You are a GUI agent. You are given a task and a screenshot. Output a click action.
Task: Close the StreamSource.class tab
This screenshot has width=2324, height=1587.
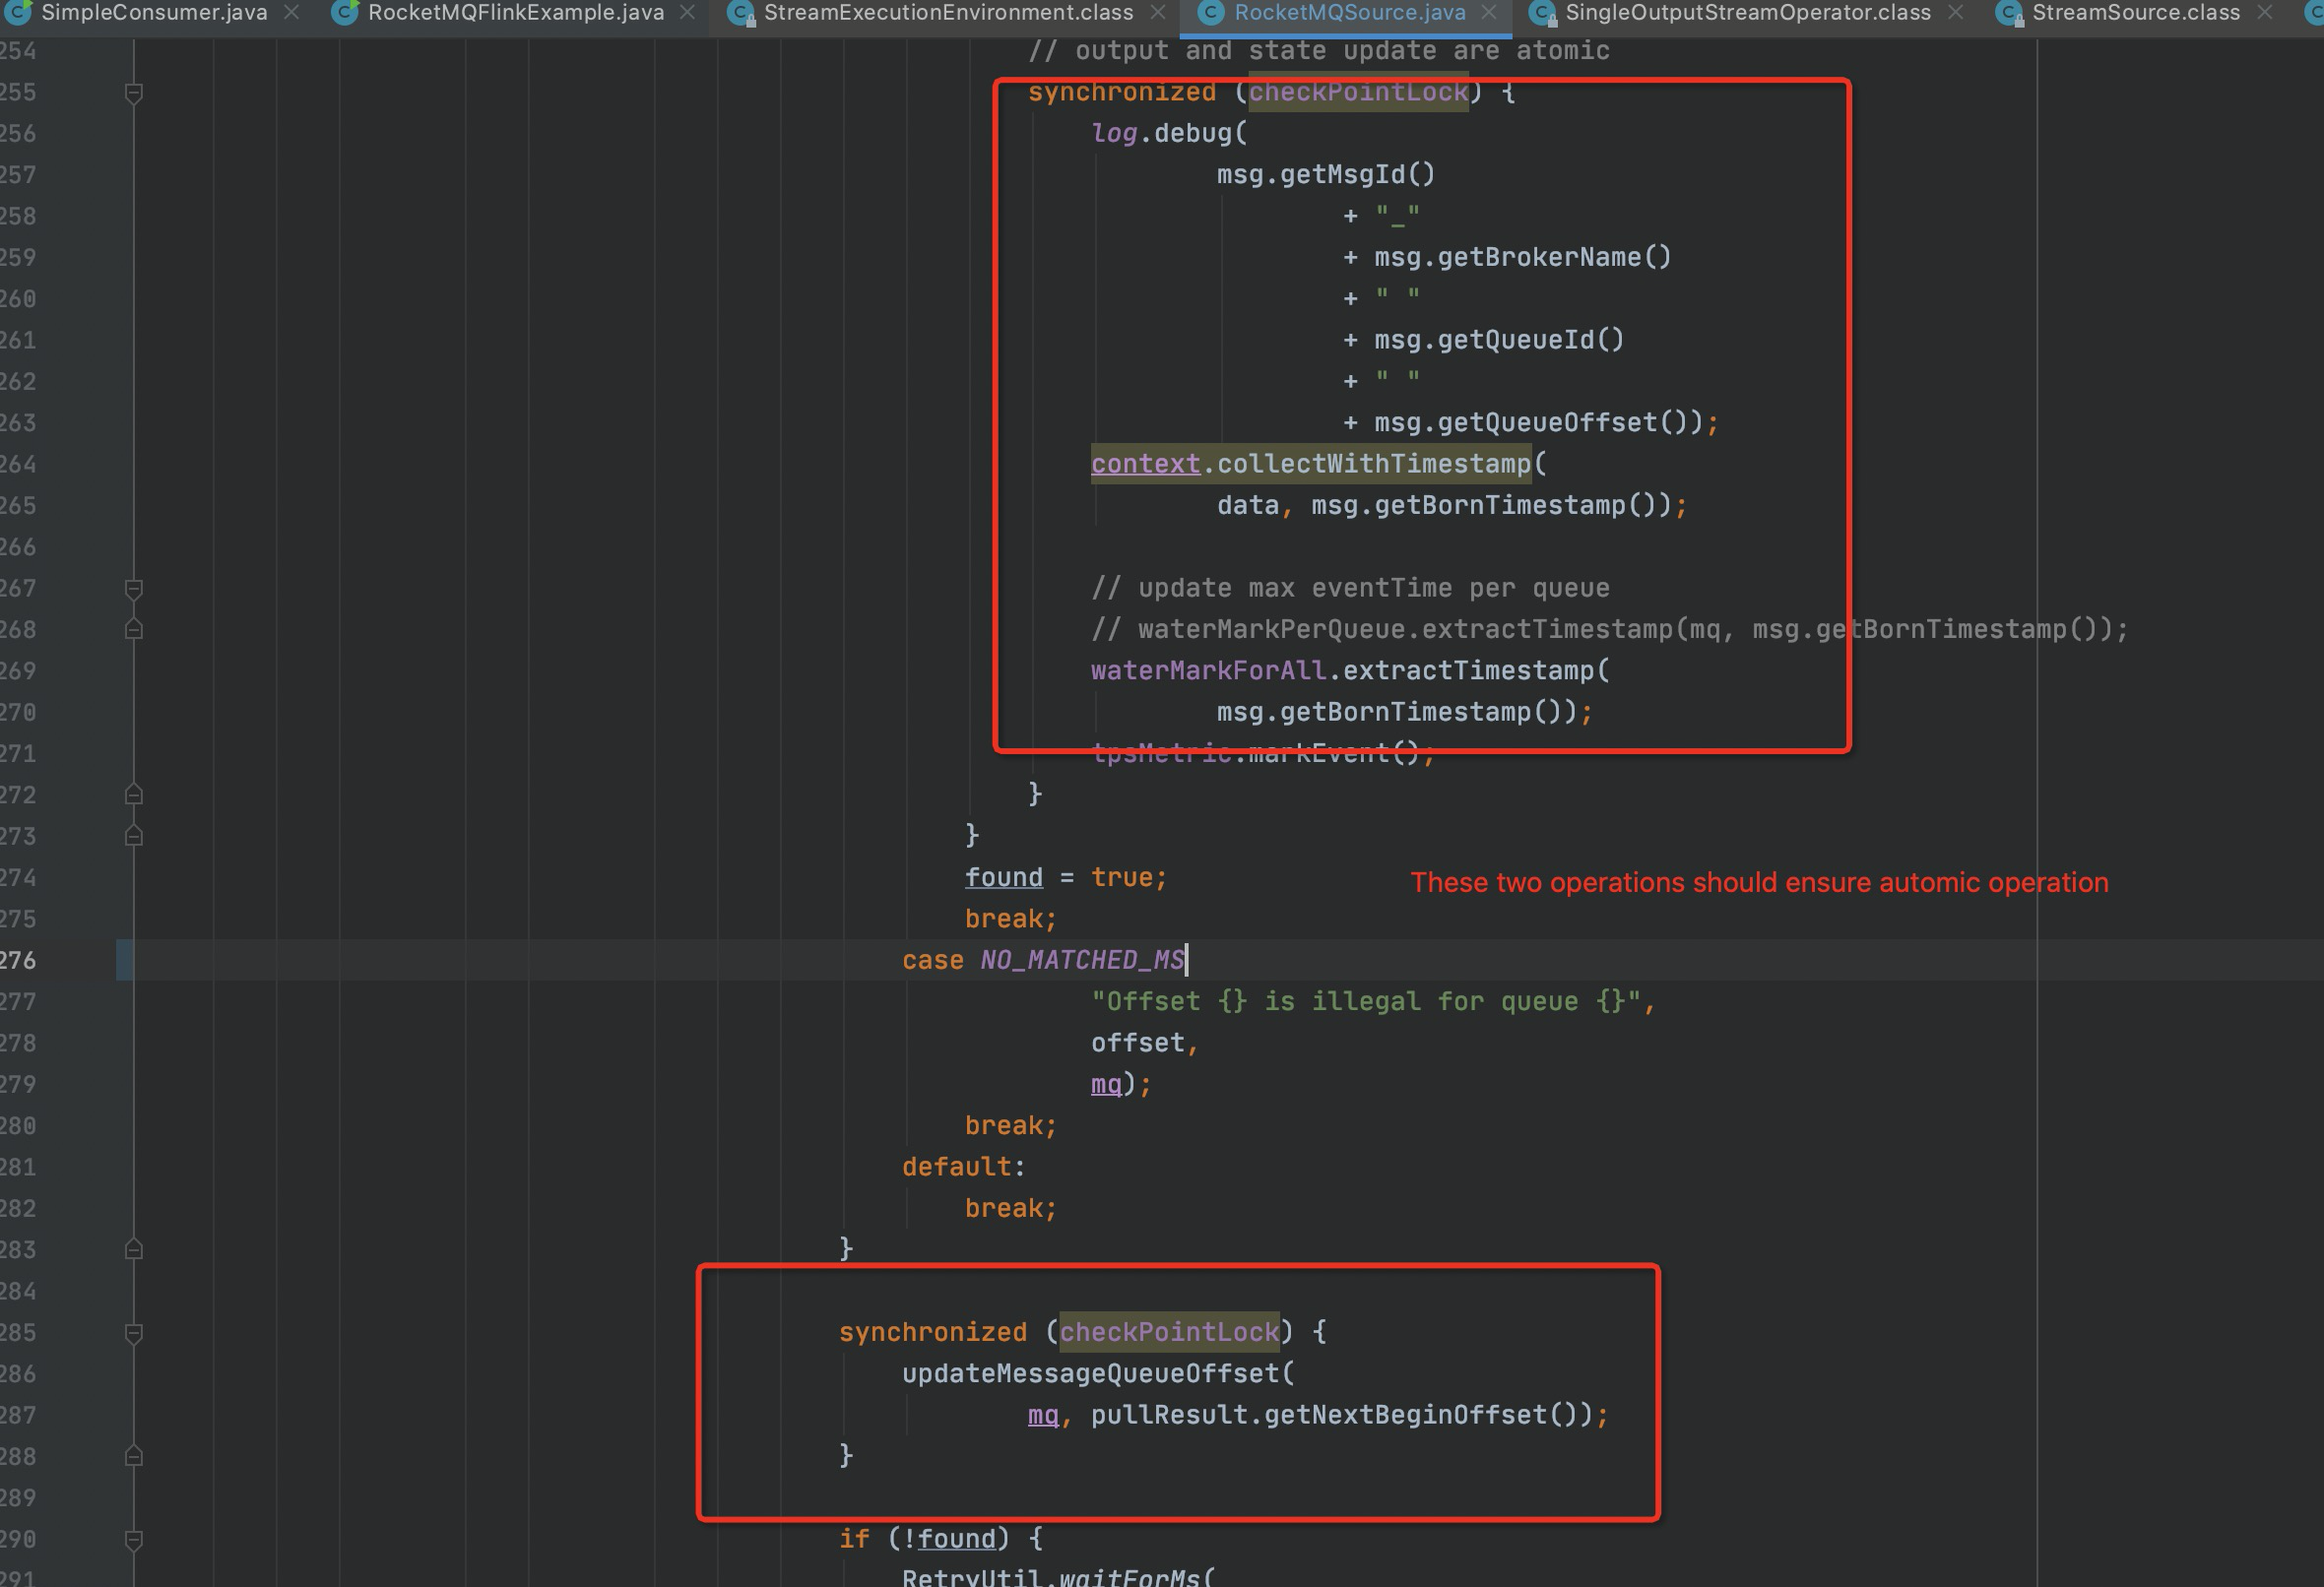click(2265, 13)
